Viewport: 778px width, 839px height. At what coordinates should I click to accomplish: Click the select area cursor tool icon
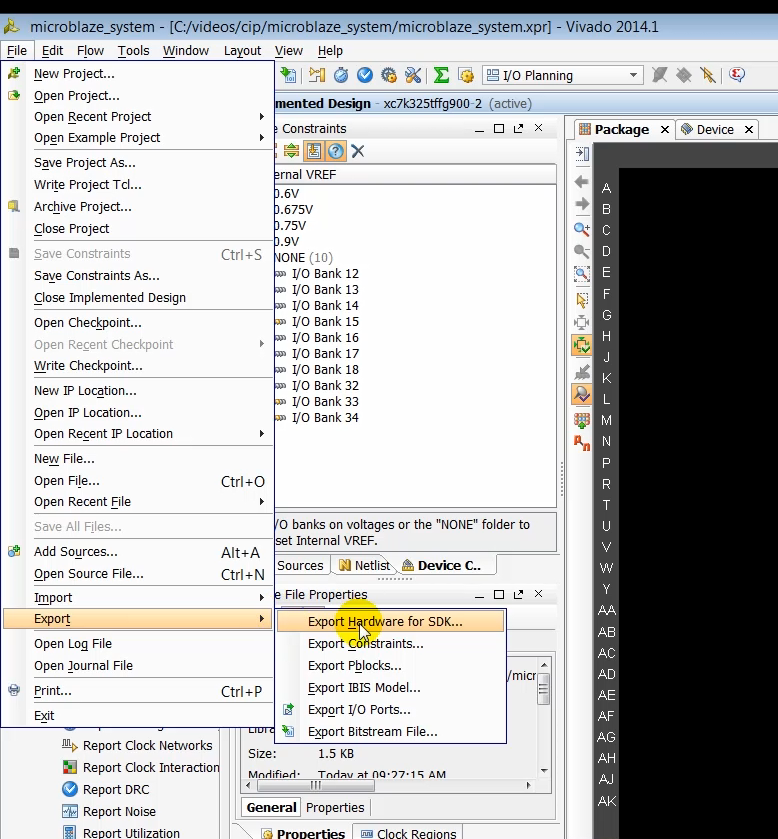coord(582,300)
